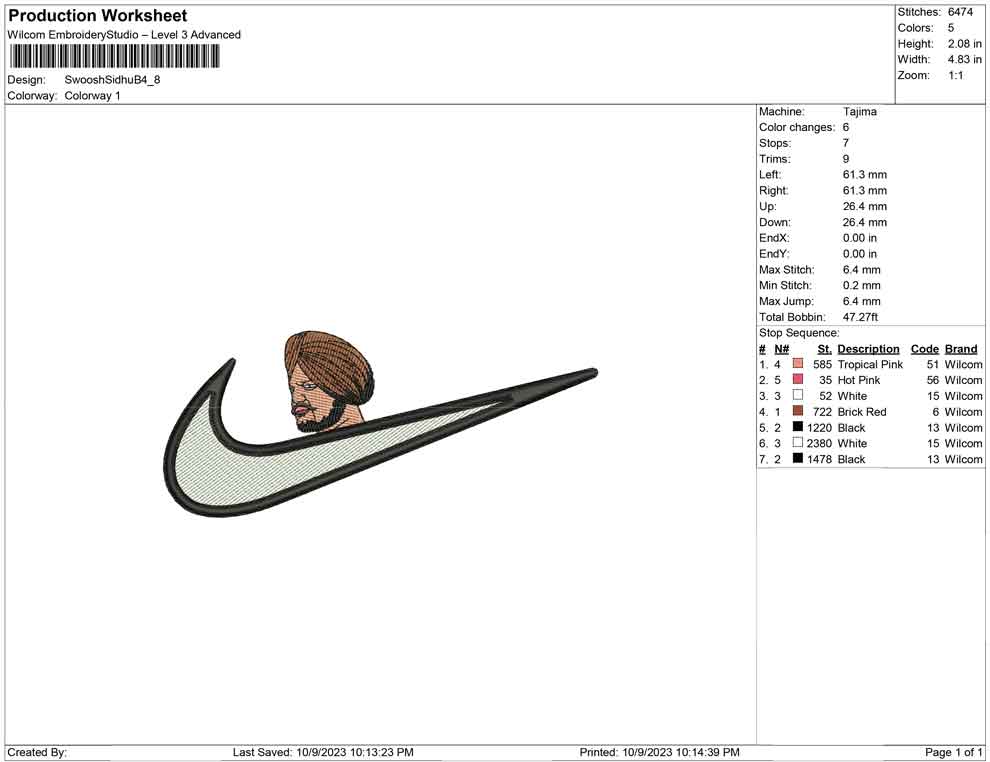Click 'Wilcom EmbroideryStudio – Level 3 Advanced' text
990x762 pixels.
coord(124,35)
